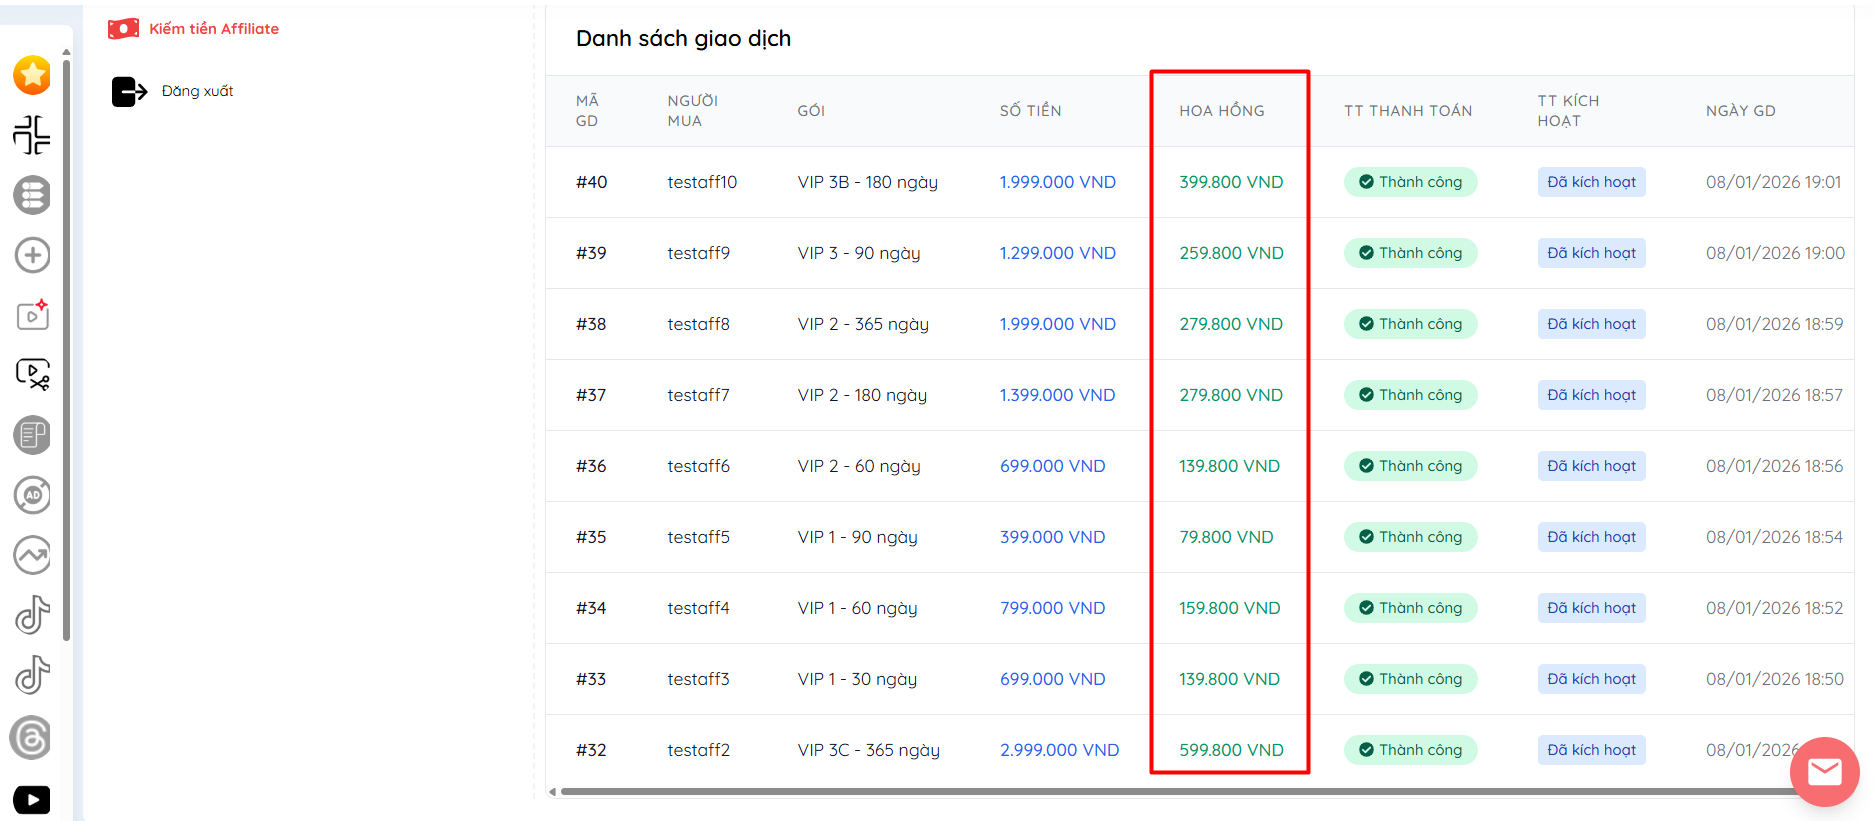
Task: Click Thành công badge for transaction #40
Action: (1410, 182)
